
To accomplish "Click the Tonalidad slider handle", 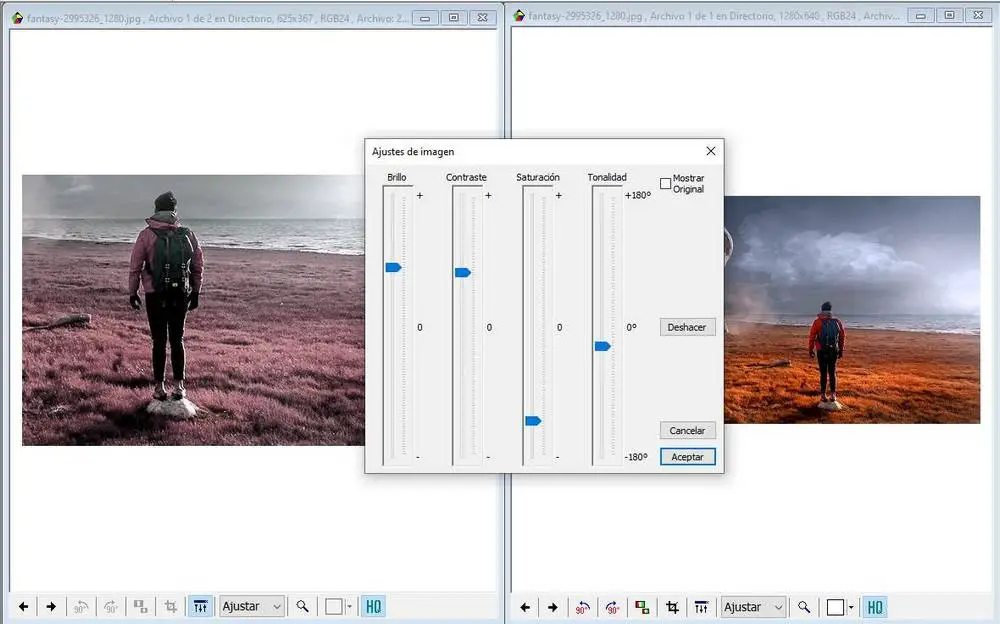I will click(603, 346).
